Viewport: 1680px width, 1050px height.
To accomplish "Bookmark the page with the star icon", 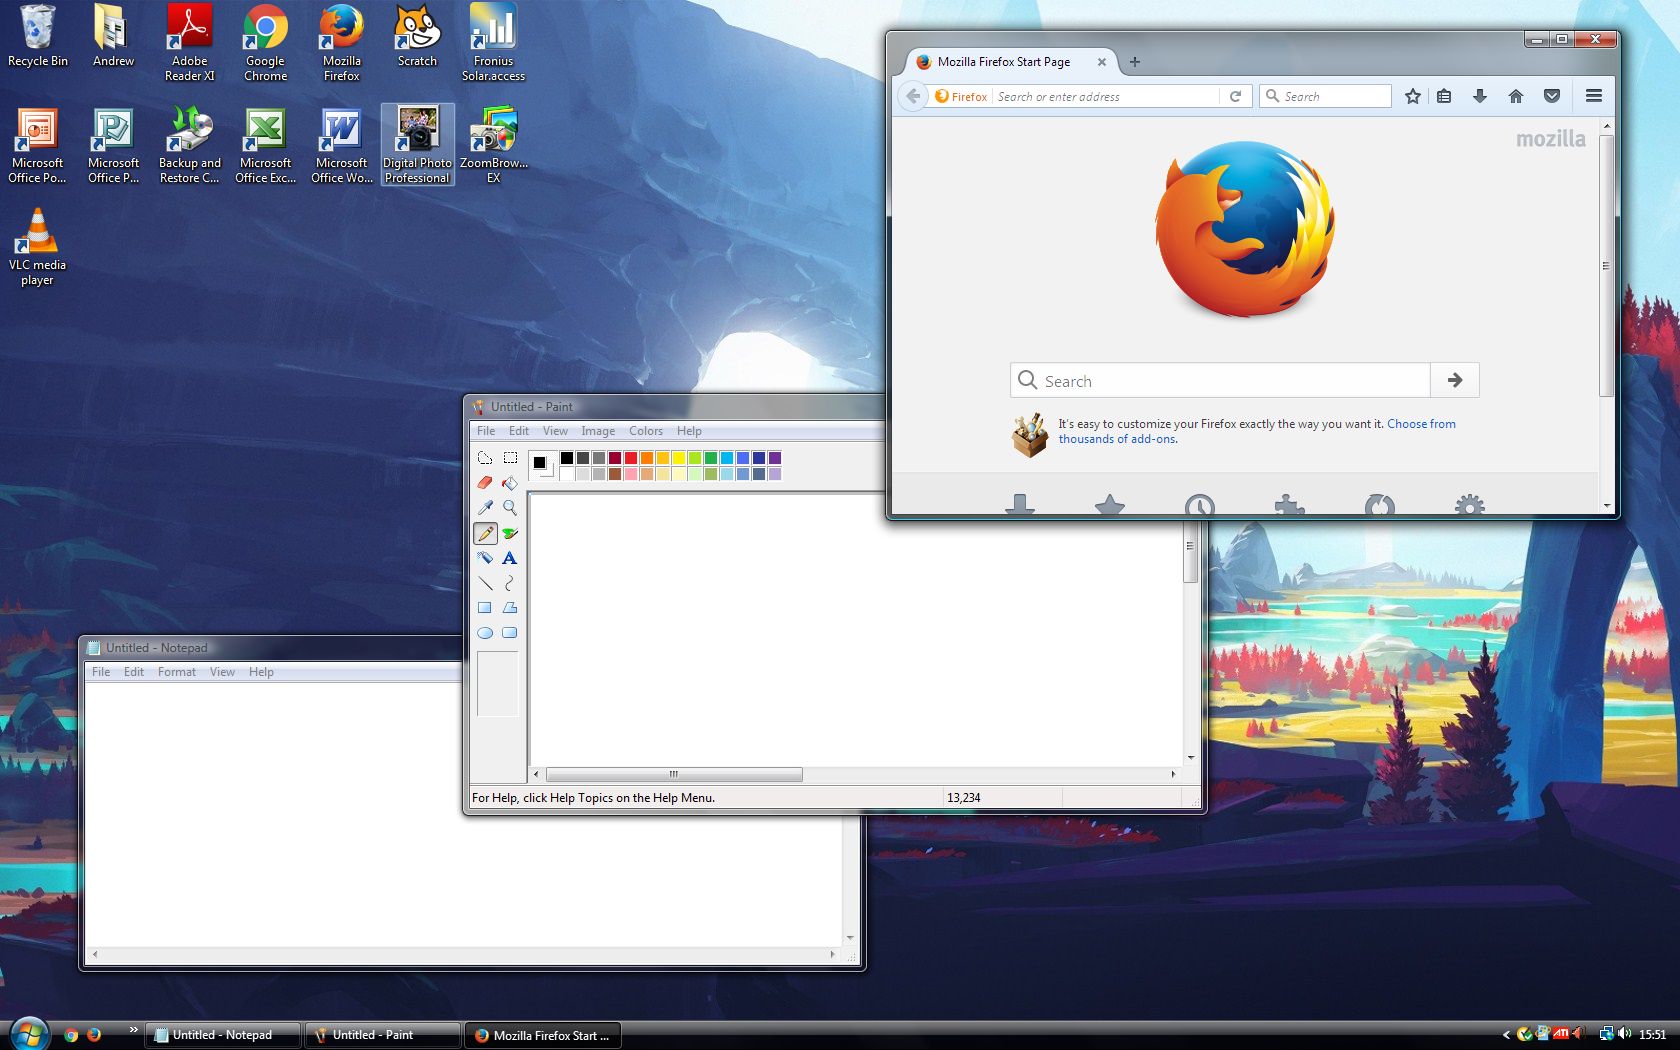I will [x=1413, y=96].
